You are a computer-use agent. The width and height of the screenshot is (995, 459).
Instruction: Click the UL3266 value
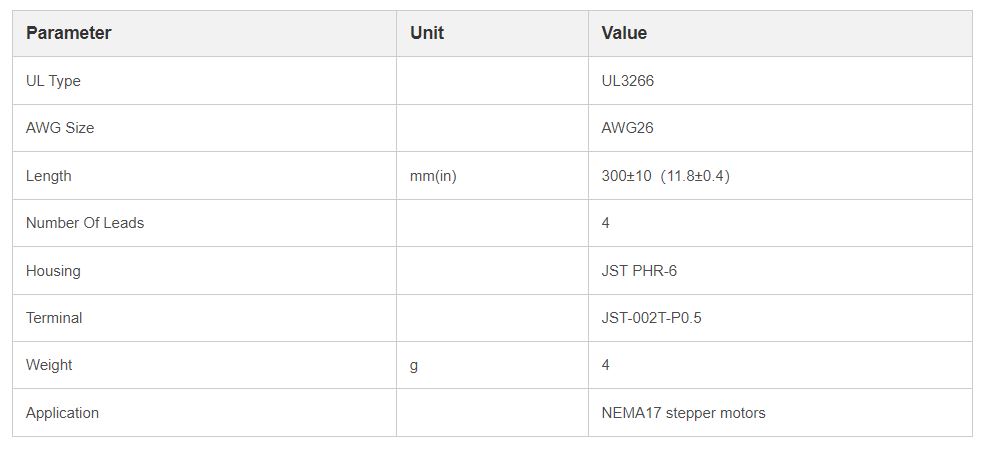tap(628, 81)
